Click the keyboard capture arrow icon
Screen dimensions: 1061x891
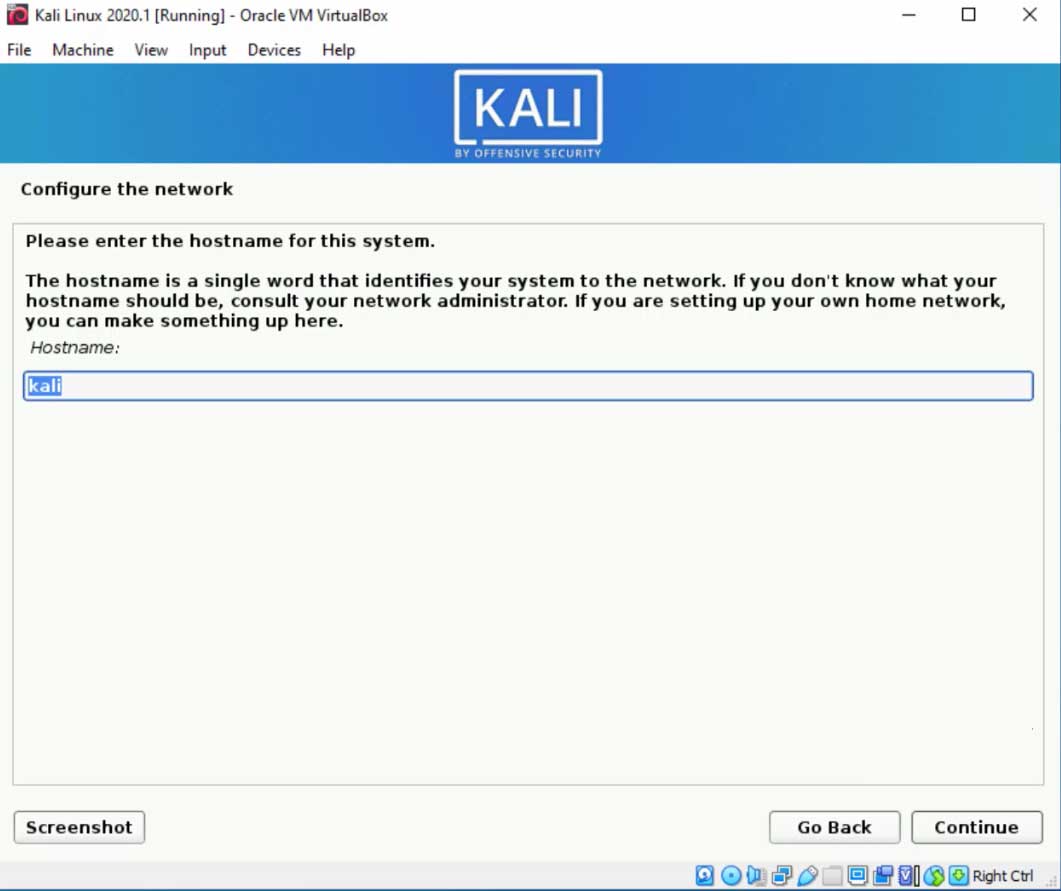pyautogui.click(x=958, y=875)
